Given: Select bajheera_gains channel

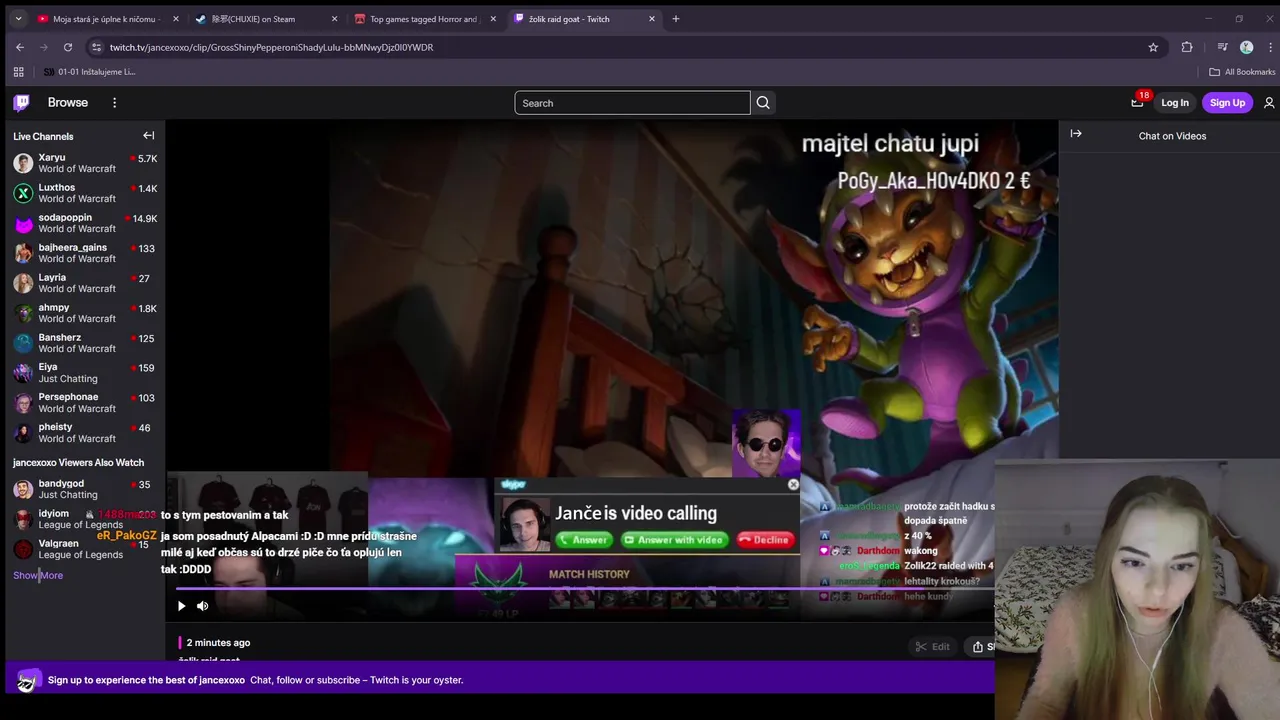Looking at the screenshot, I should pos(85,253).
